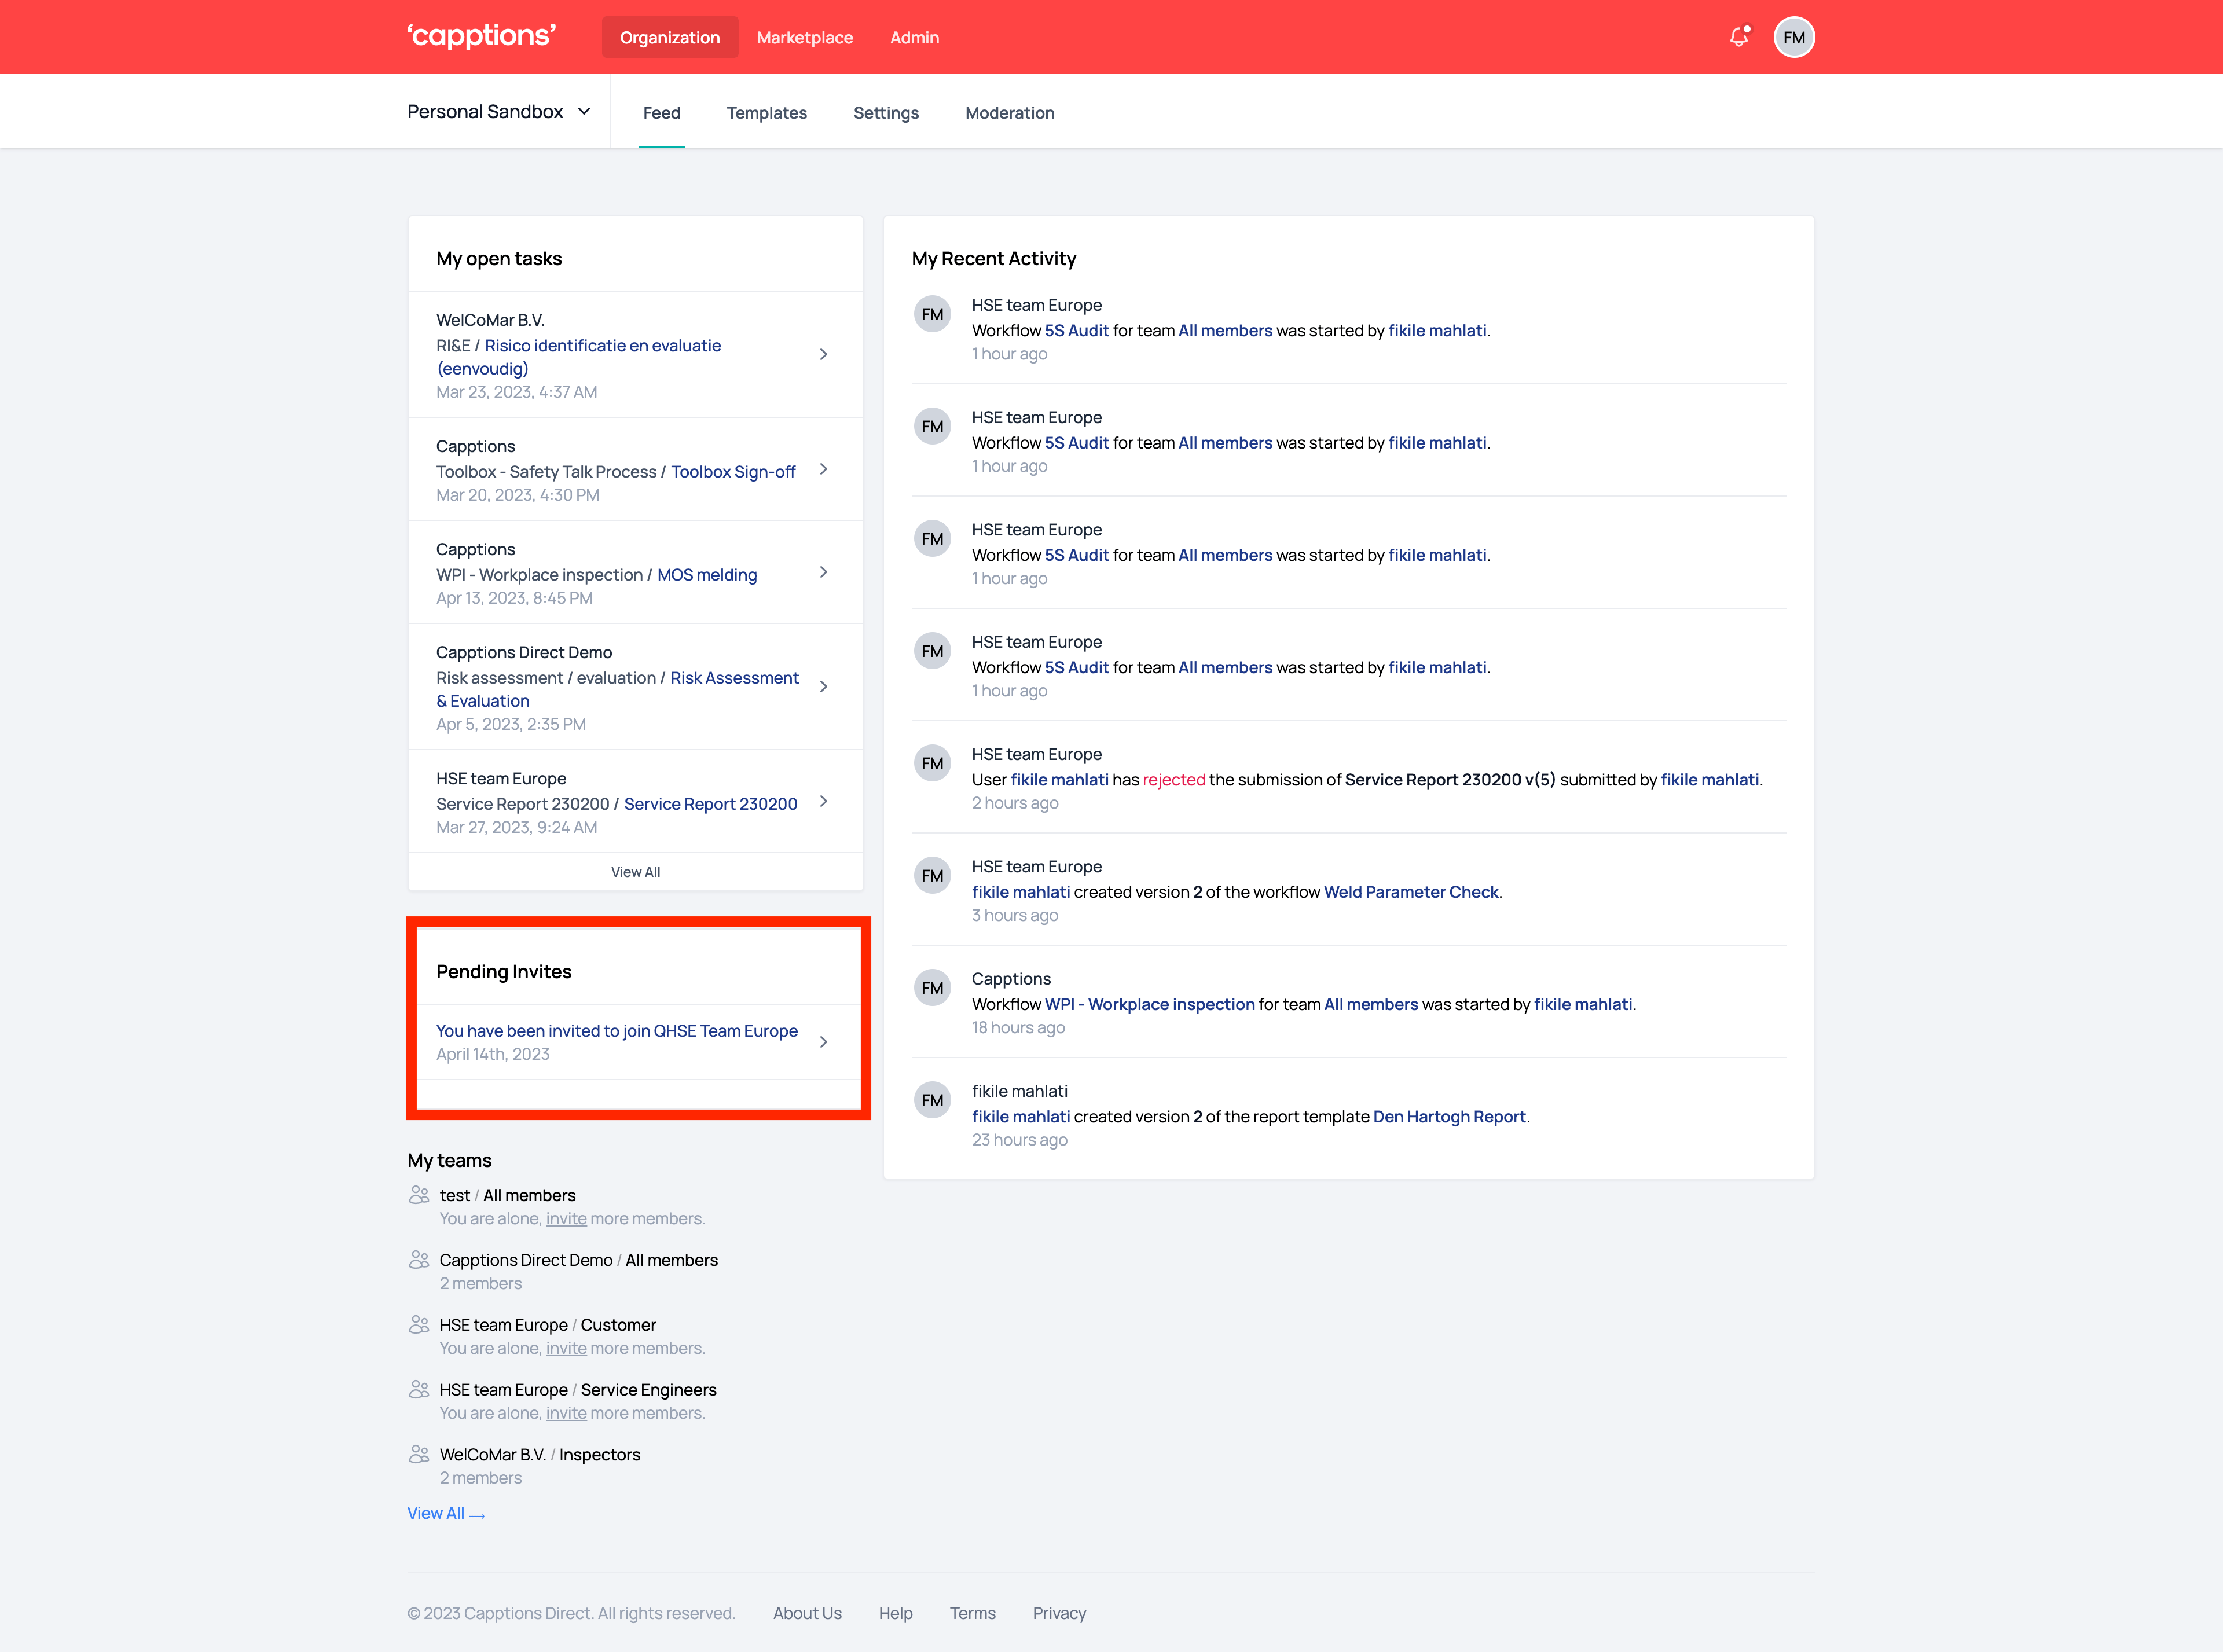Open the Weld Parameter Check workflow link
The height and width of the screenshot is (1652, 2223).
1410,892
